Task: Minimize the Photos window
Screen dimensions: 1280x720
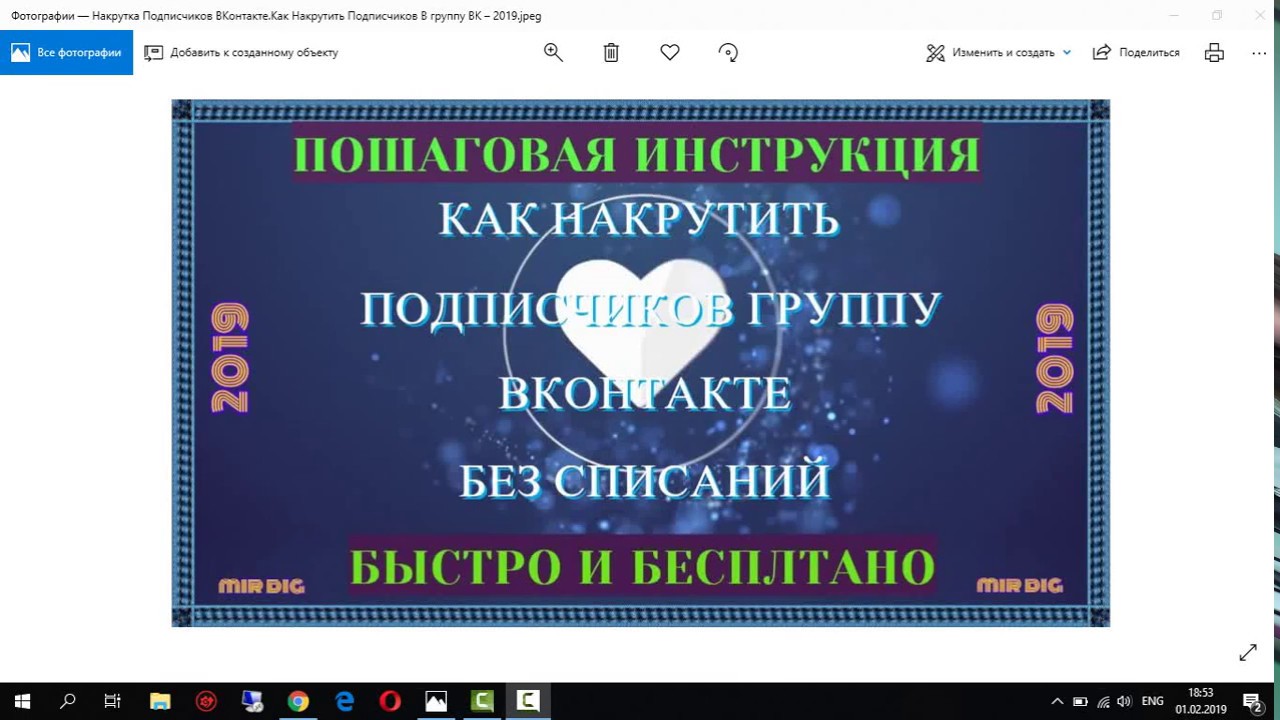Action: (x=1174, y=15)
